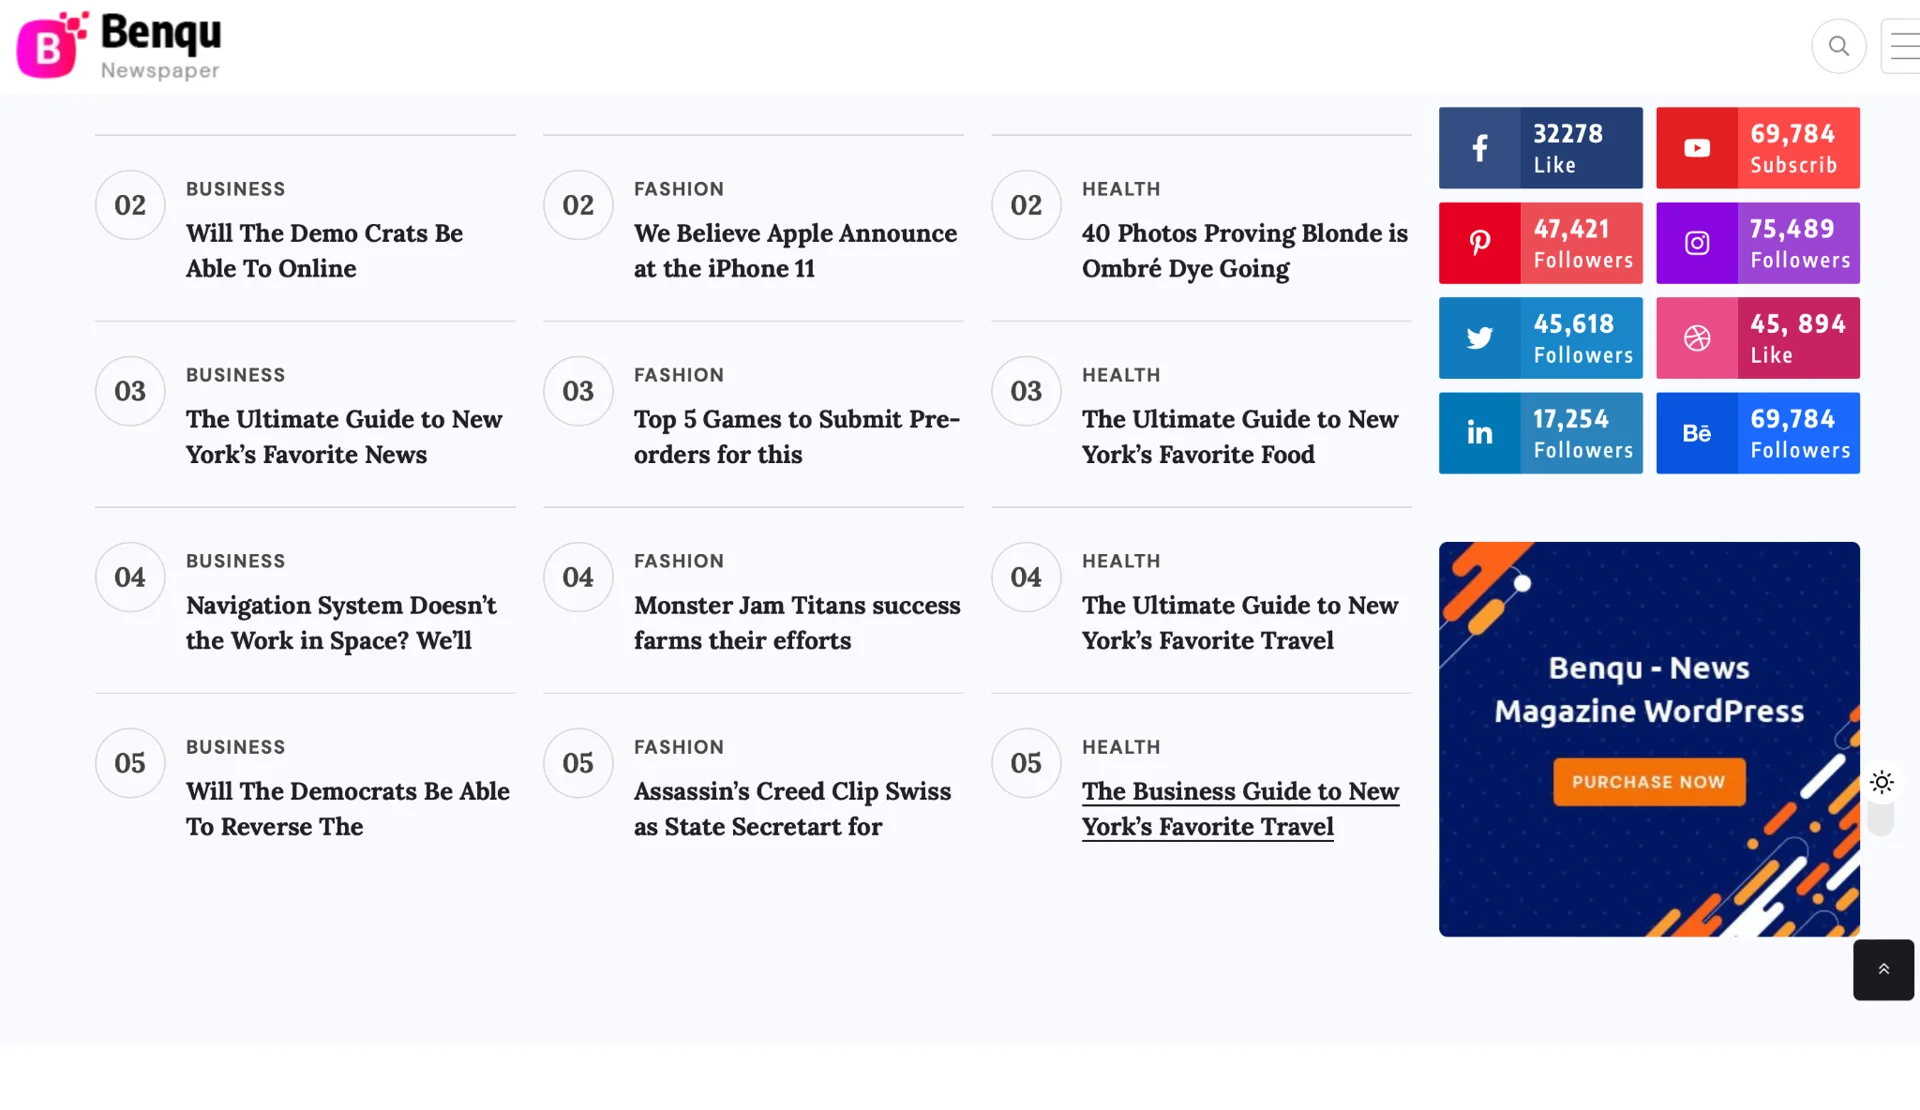Viewport: 1920px width, 1110px height.
Task: Click the Behance followers icon
Action: [x=1696, y=433]
